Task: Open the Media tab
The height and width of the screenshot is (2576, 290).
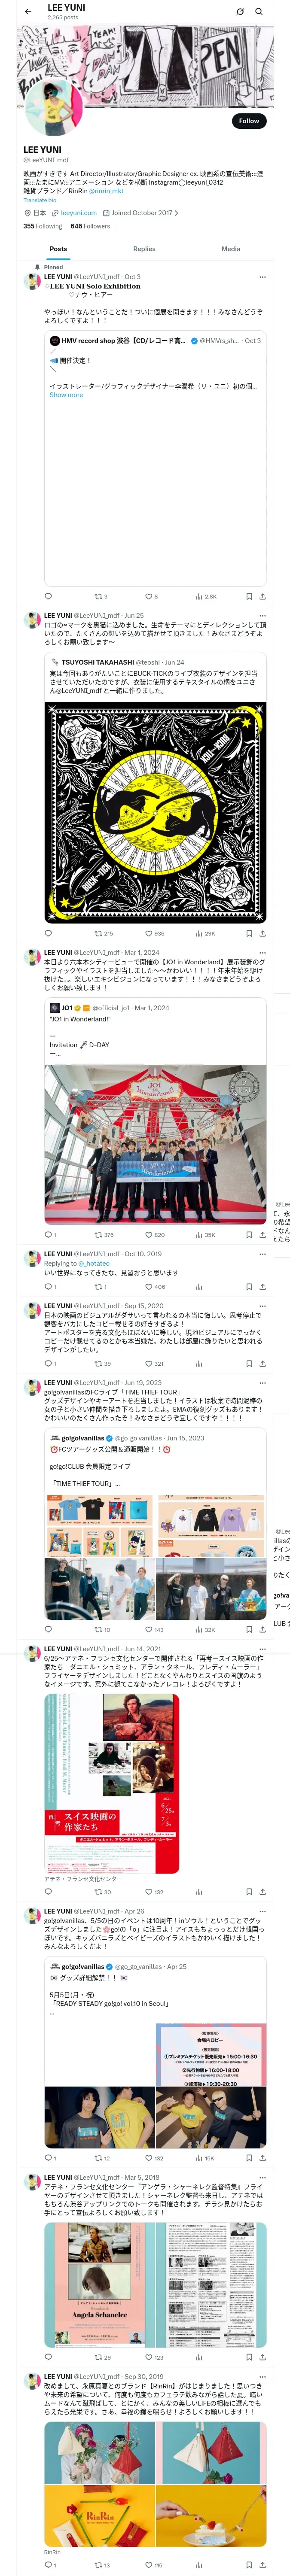Action: 231,249
